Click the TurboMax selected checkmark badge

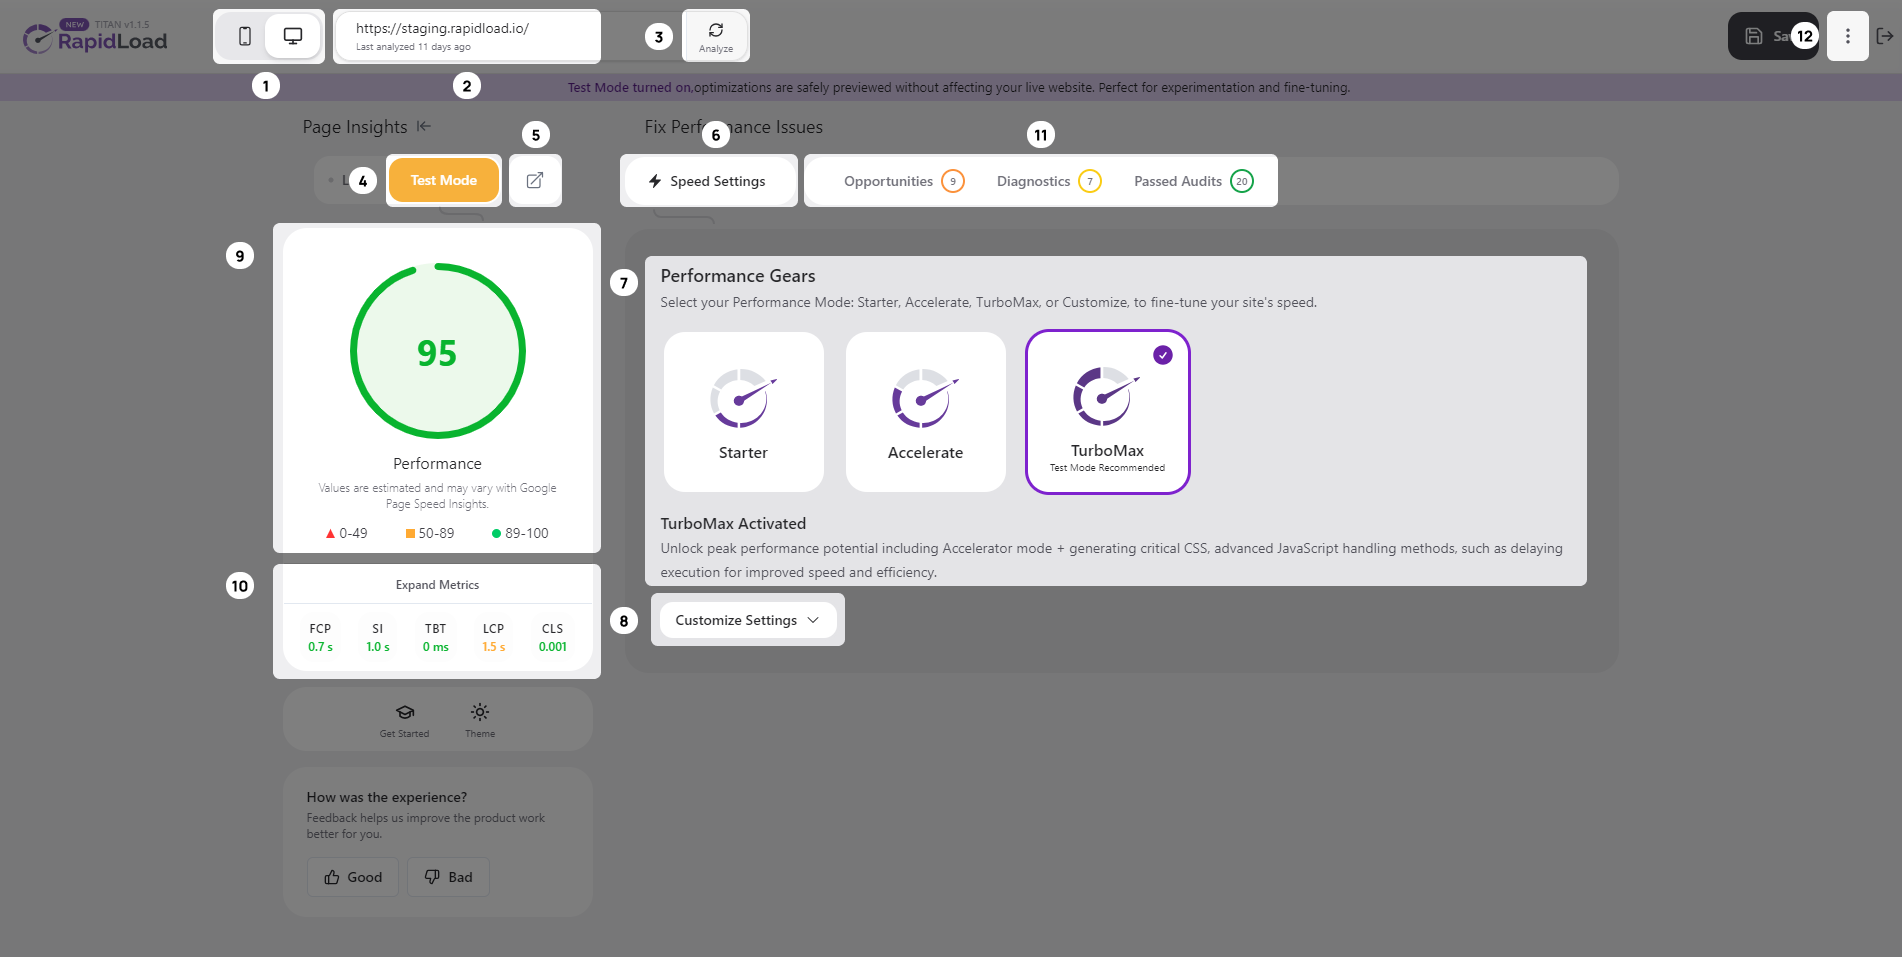pos(1162,355)
